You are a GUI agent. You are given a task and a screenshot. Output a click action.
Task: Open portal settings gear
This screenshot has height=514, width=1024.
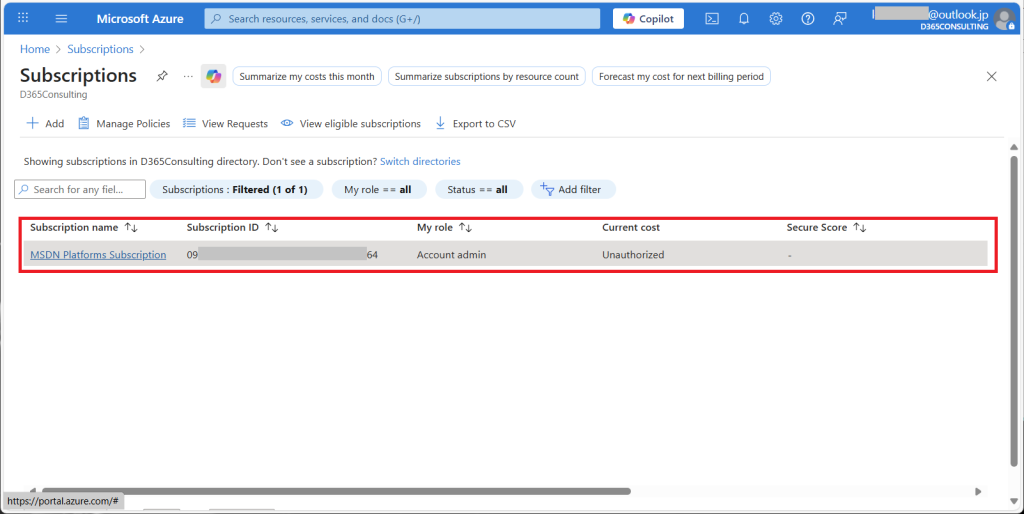point(776,19)
